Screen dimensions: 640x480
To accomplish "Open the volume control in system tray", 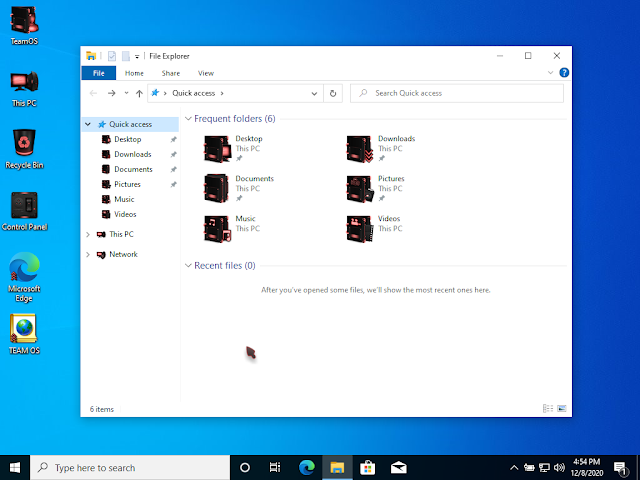I will (x=559, y=467).
